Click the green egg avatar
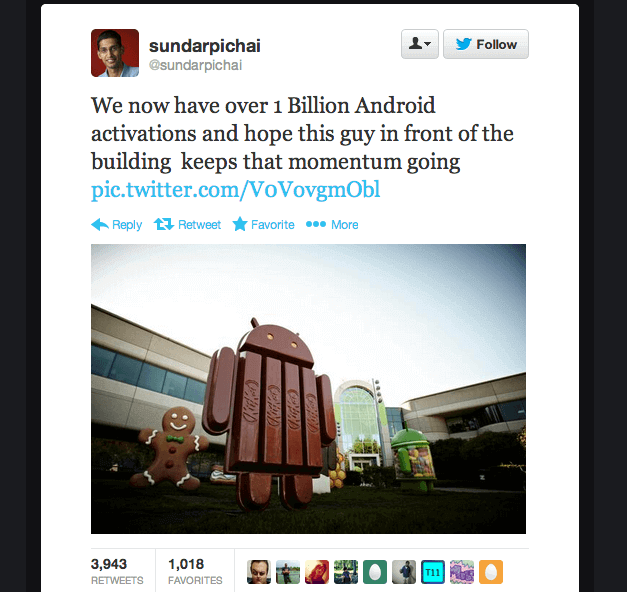Image resolution: width=627 pixels, height=592 pixels. pos(375,572)
